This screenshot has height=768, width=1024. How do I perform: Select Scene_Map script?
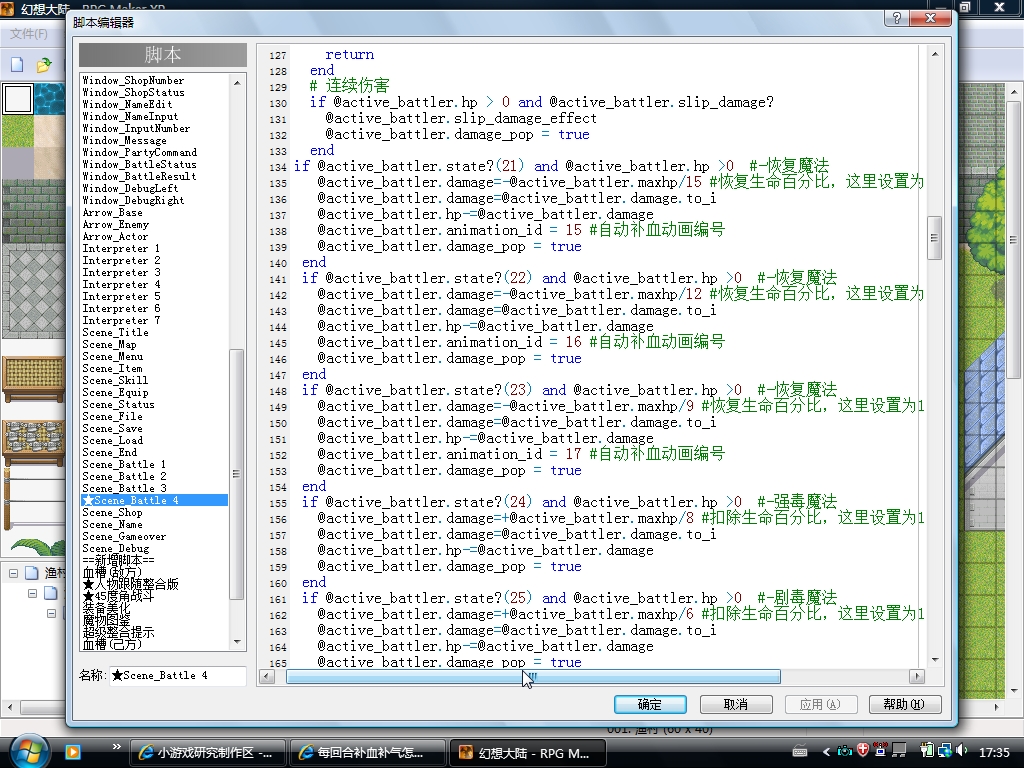109,345
